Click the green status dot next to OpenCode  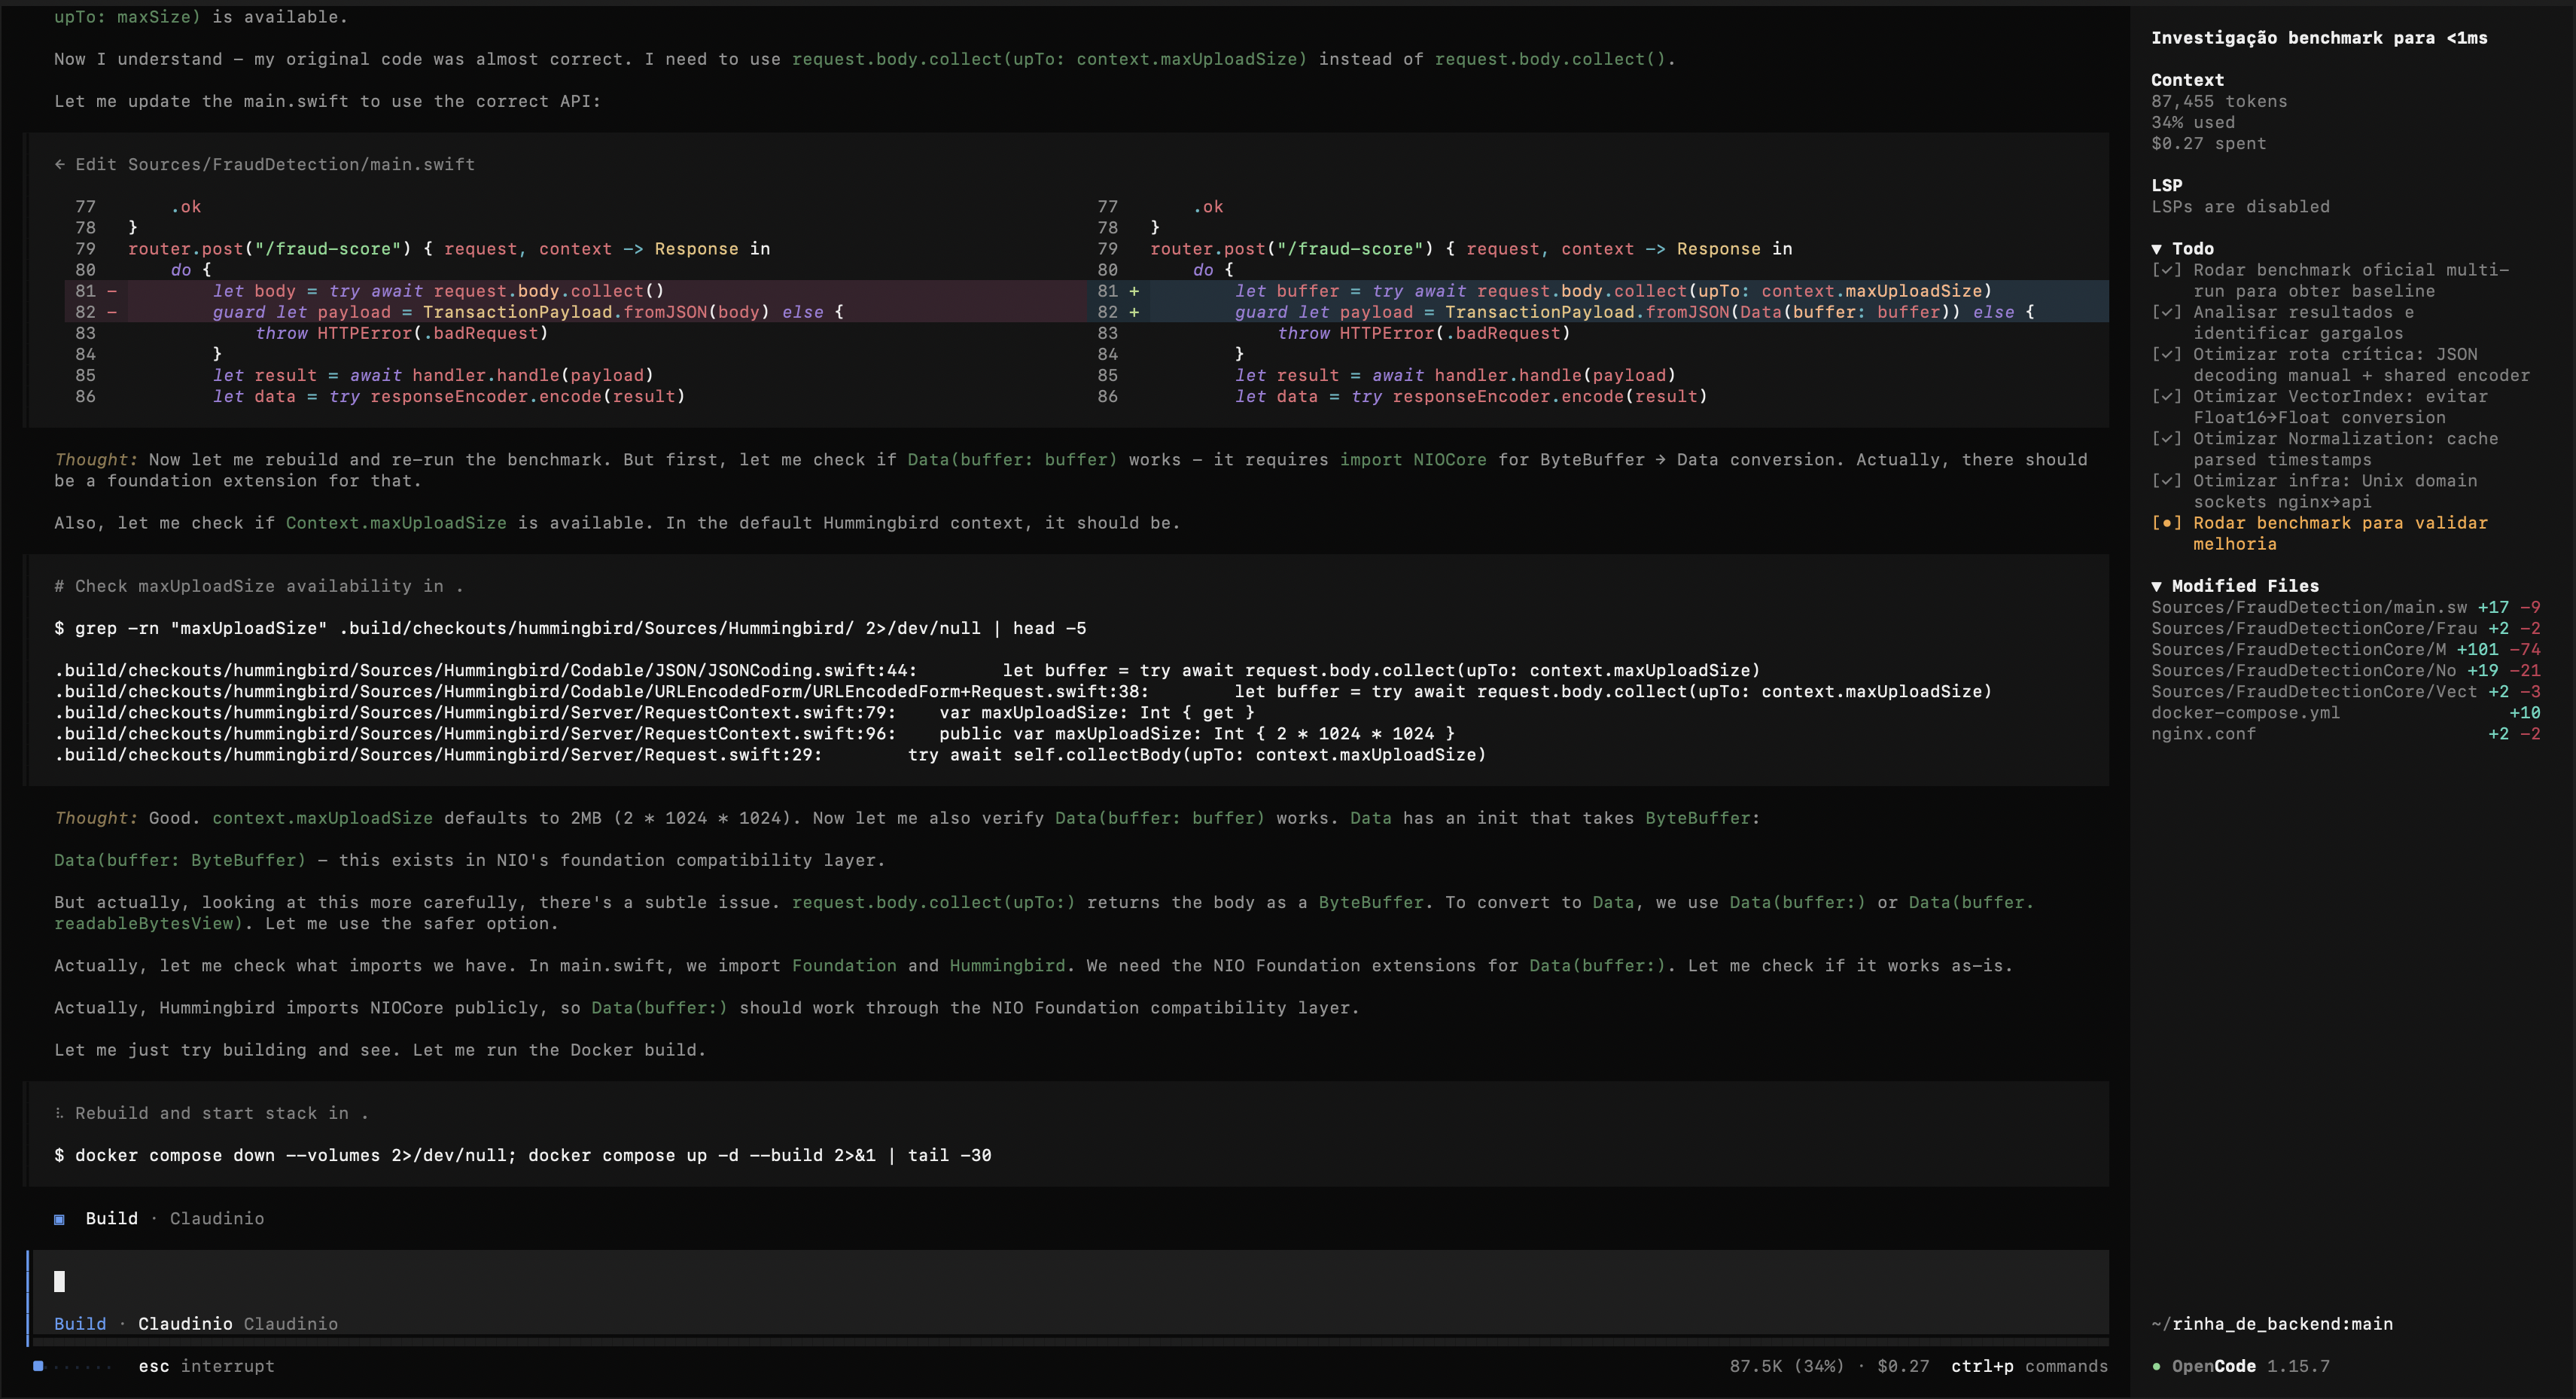pos(2156,1366)
